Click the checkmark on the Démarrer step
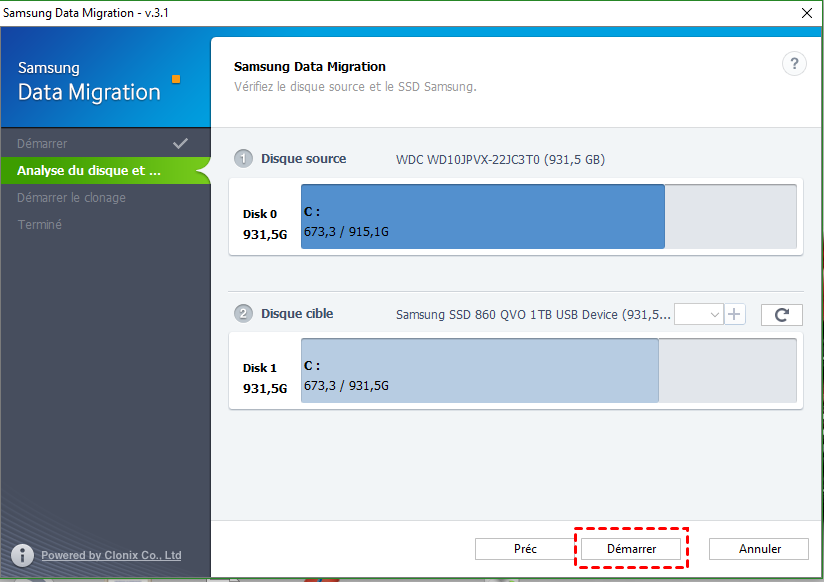 coord(181,143)
